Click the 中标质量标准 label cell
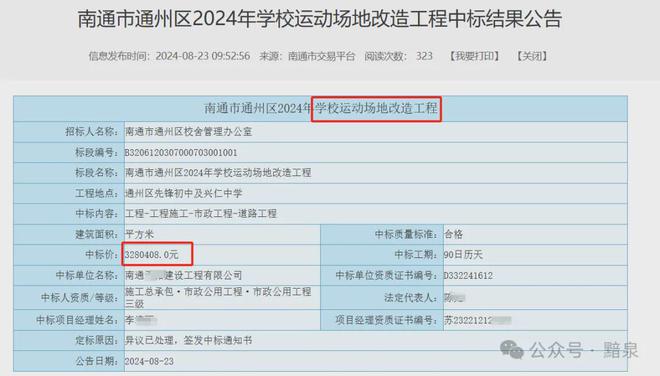660x376 pixels. point(382,234)
